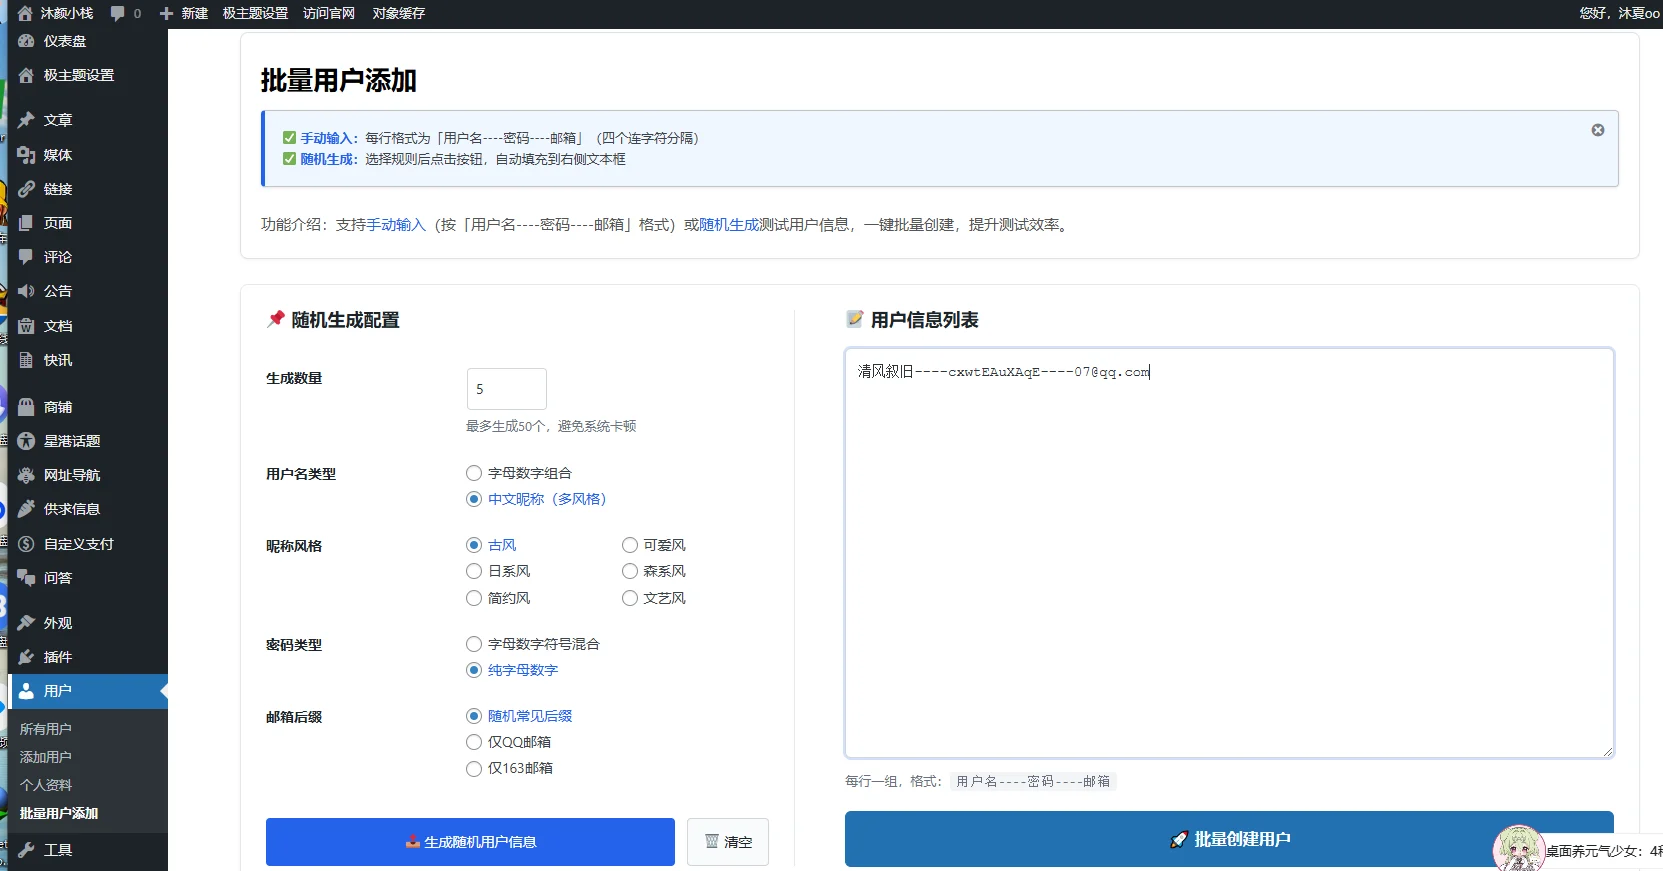Image resolution: width=1663 pixels, height=871 pixels.
Task: Choose the 可爱风 nickname style
Action: [630, 545]
